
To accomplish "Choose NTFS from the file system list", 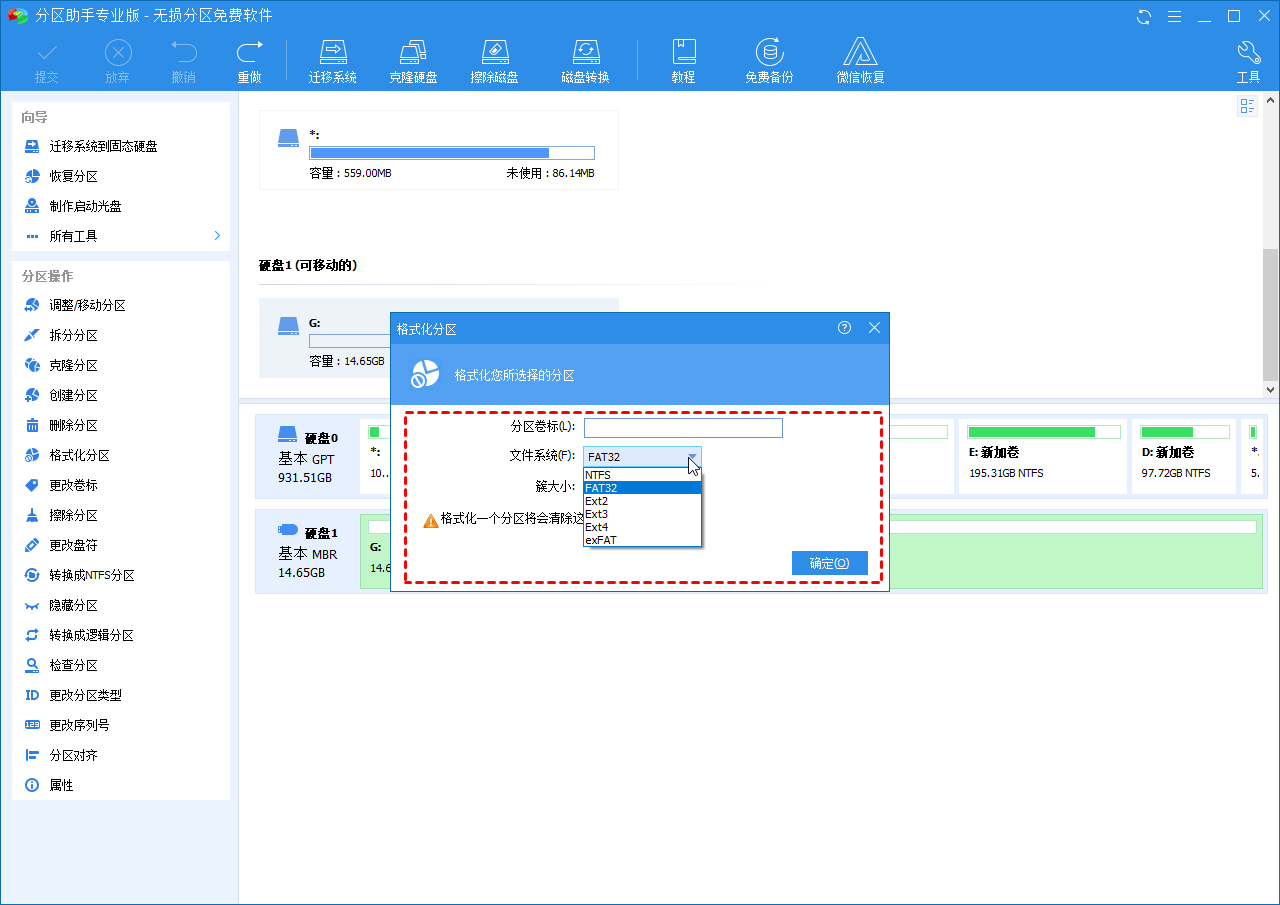I will coord(598,475).
